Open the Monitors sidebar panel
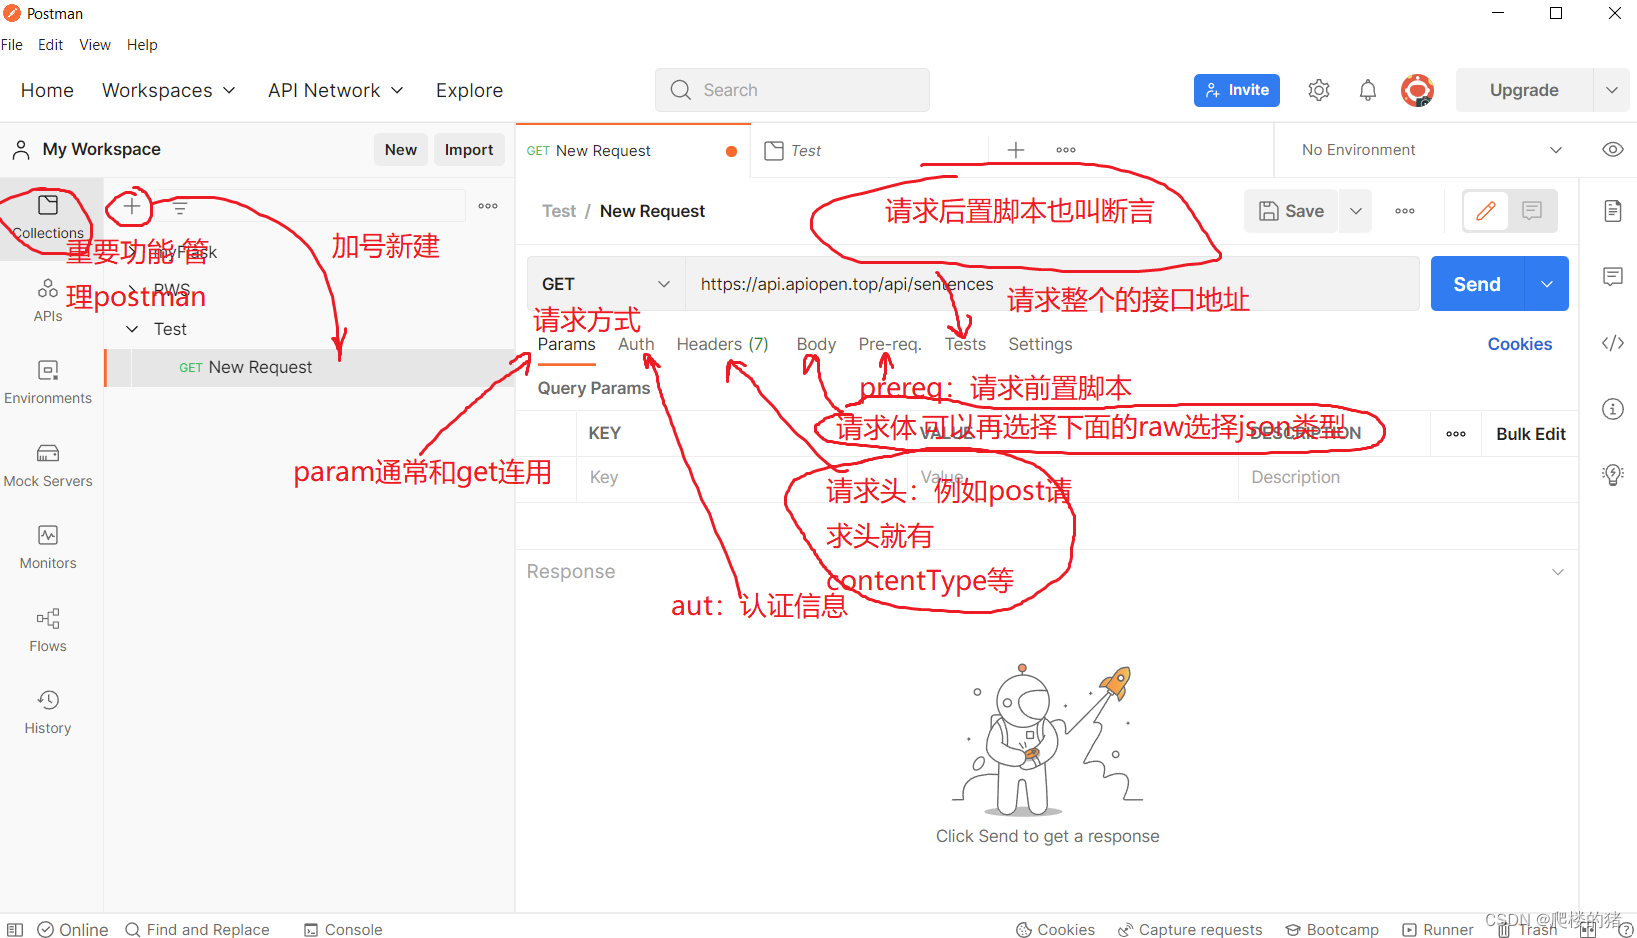This screenshot has height=938, width=1637. [x=48, y=547]
